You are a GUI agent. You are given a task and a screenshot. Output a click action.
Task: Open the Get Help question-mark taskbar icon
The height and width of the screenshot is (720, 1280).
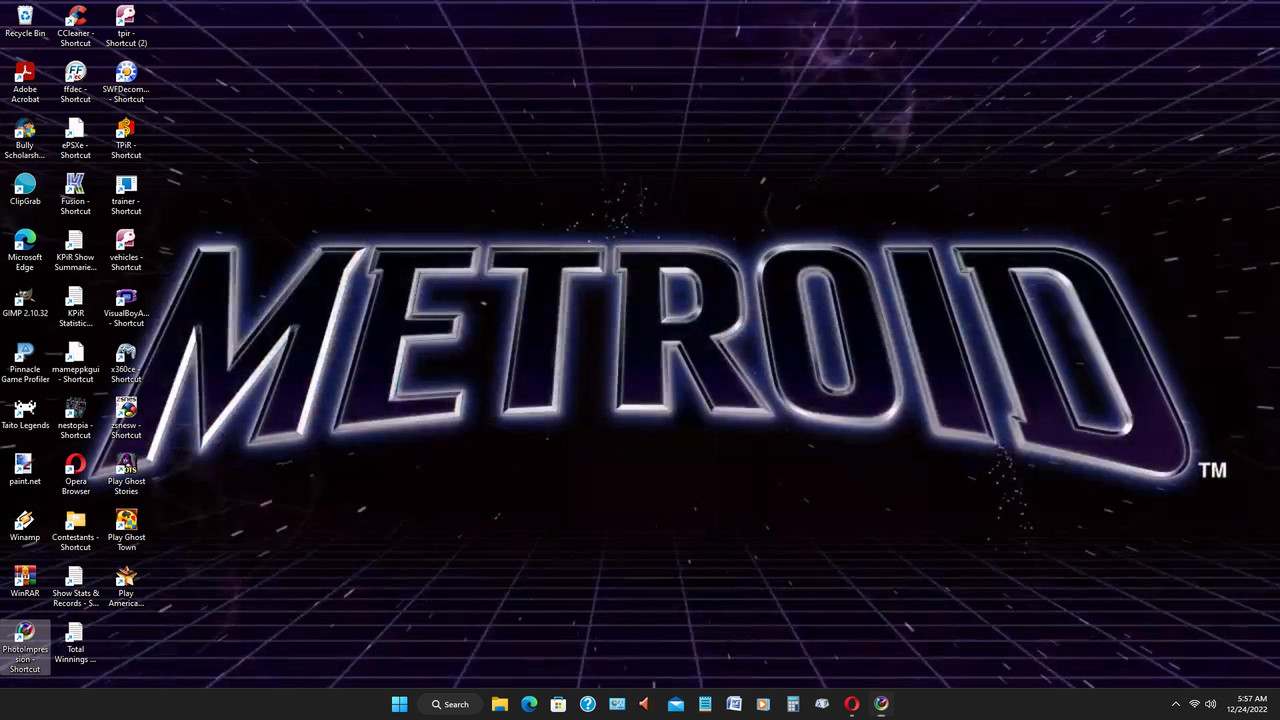[588, 704]
